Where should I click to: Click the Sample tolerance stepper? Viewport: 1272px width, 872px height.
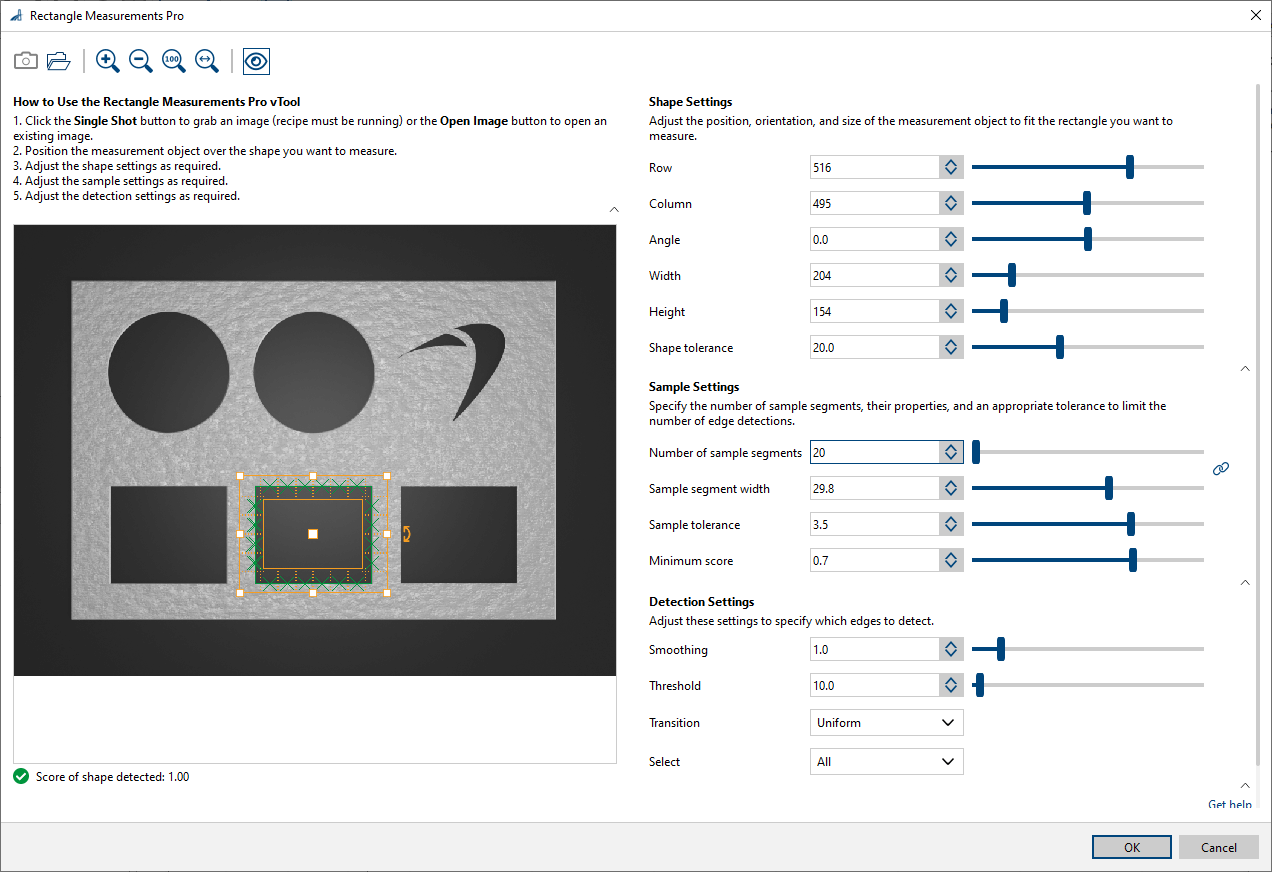pyautogui.click(x=951, y=525)
